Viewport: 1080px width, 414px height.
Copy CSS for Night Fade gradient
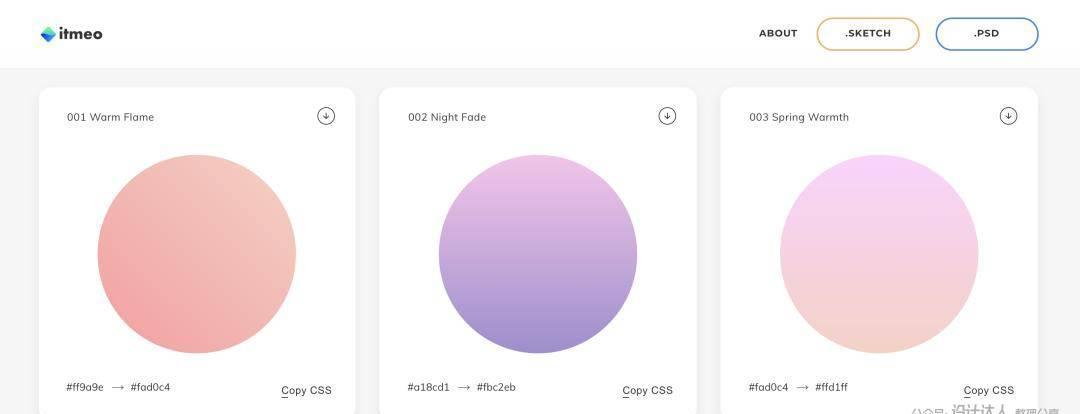[647, 391]
